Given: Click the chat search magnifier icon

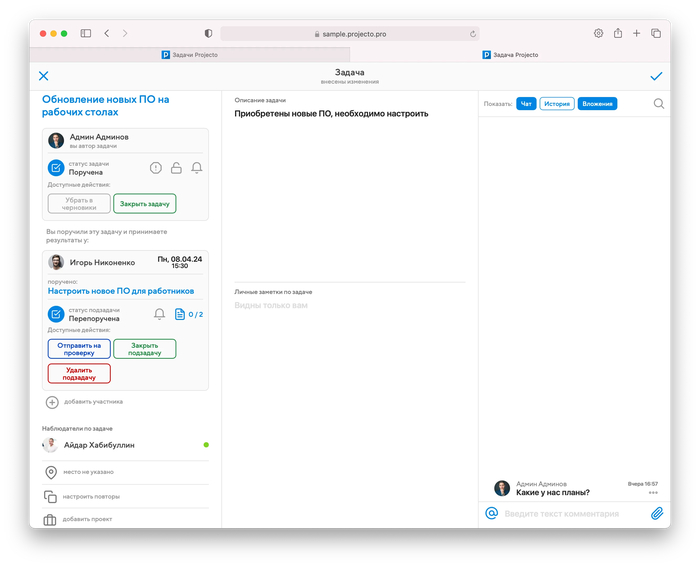Looking at the screenshot, I should click(x=659, y=103).
